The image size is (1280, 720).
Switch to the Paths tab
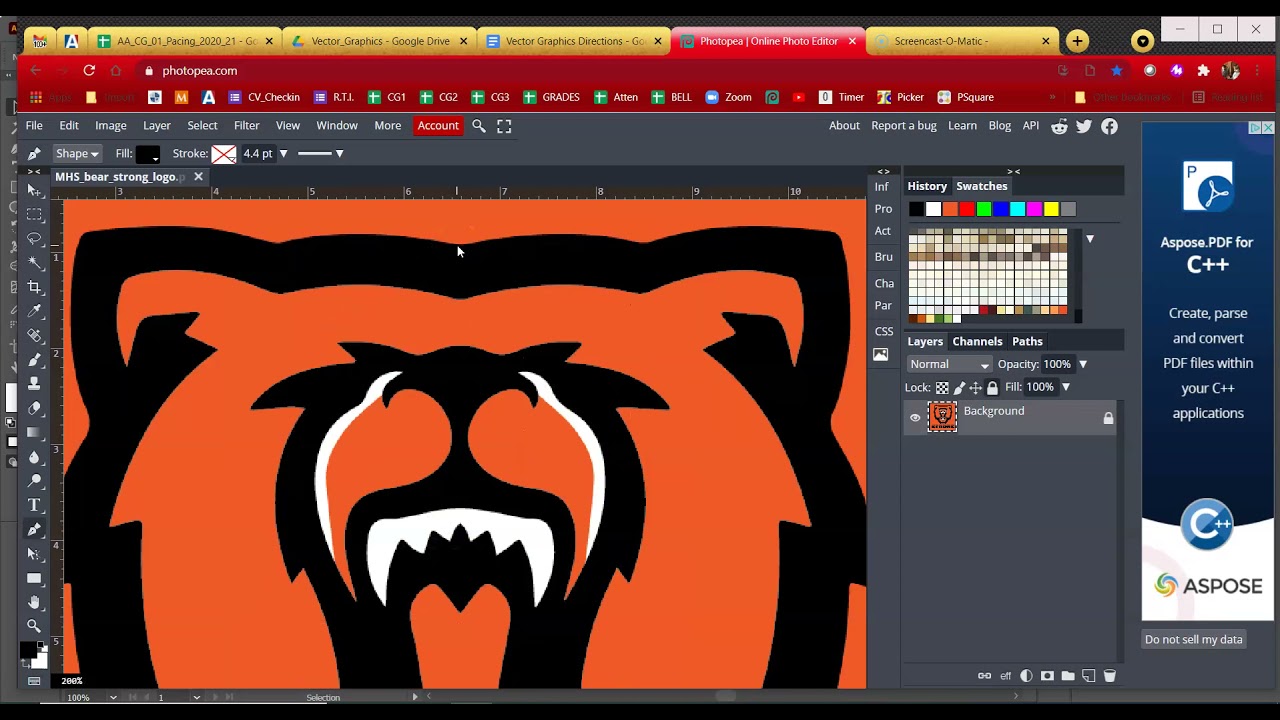[x=1027, y=342]
